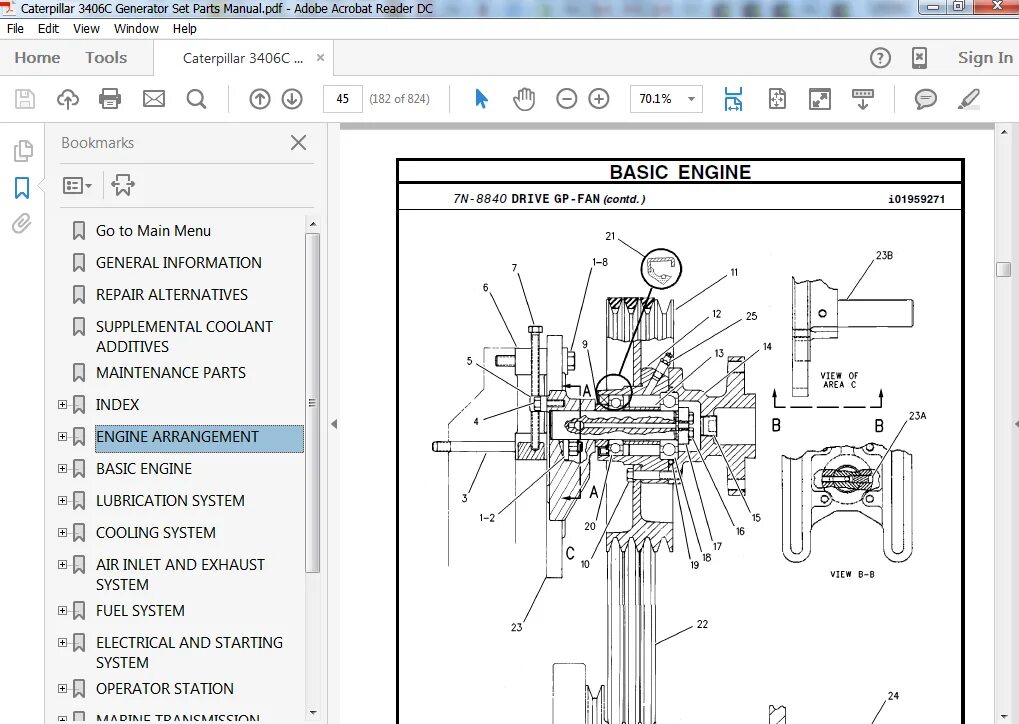The height and width of the screenshot is (724, 1019).
Task: Open the attachments paperclip panel icon
Action: pyautogui.click(x=21, y=224)
